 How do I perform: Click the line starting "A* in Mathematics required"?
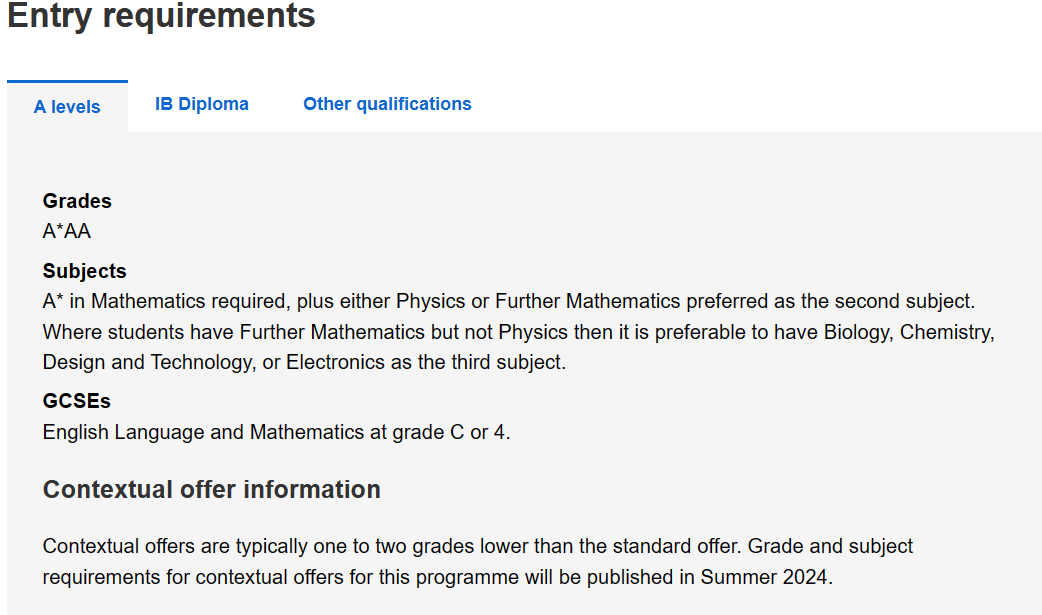tap(508, 302)
